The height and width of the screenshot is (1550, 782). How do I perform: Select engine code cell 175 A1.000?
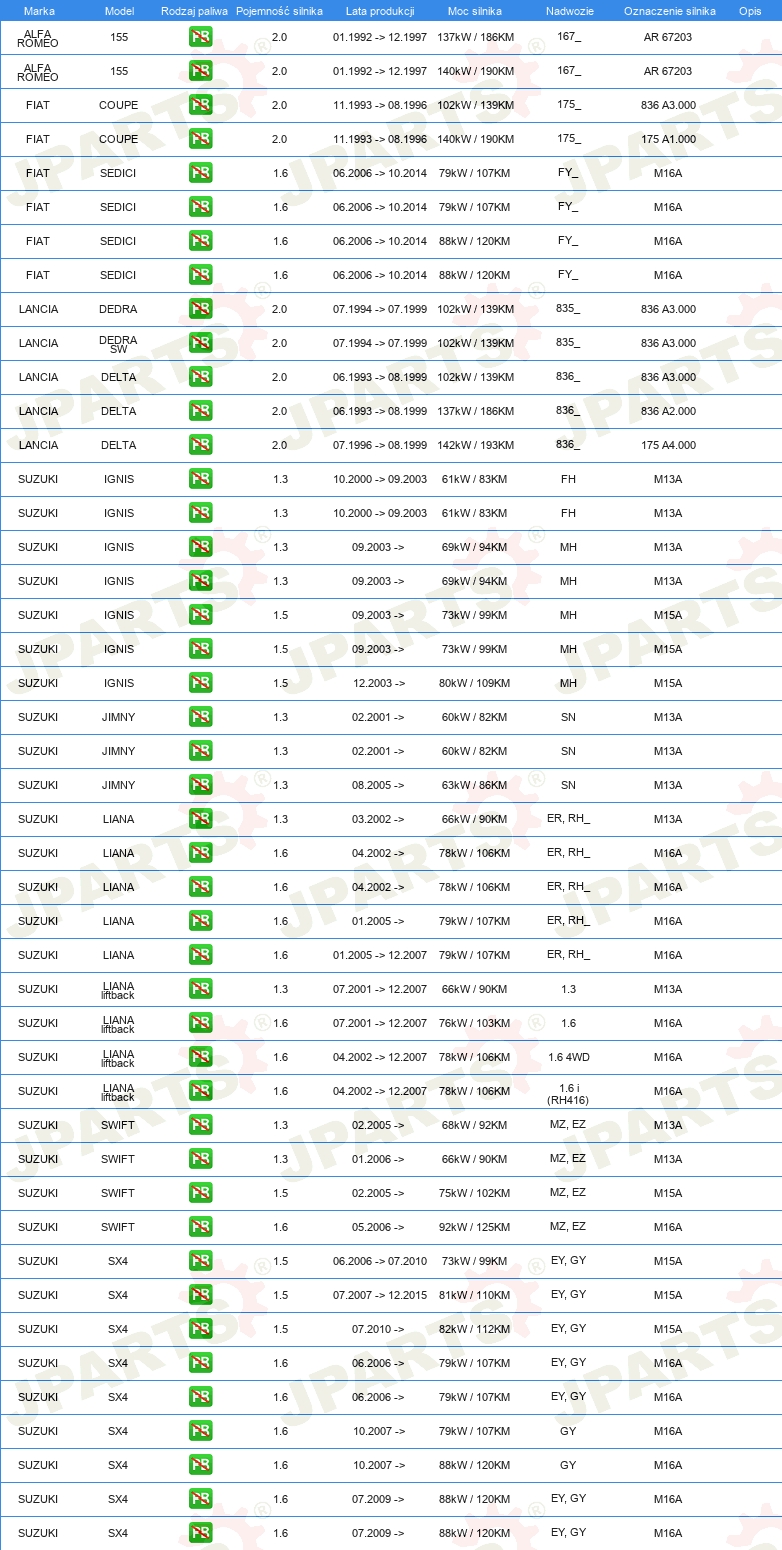click(668, 139)
